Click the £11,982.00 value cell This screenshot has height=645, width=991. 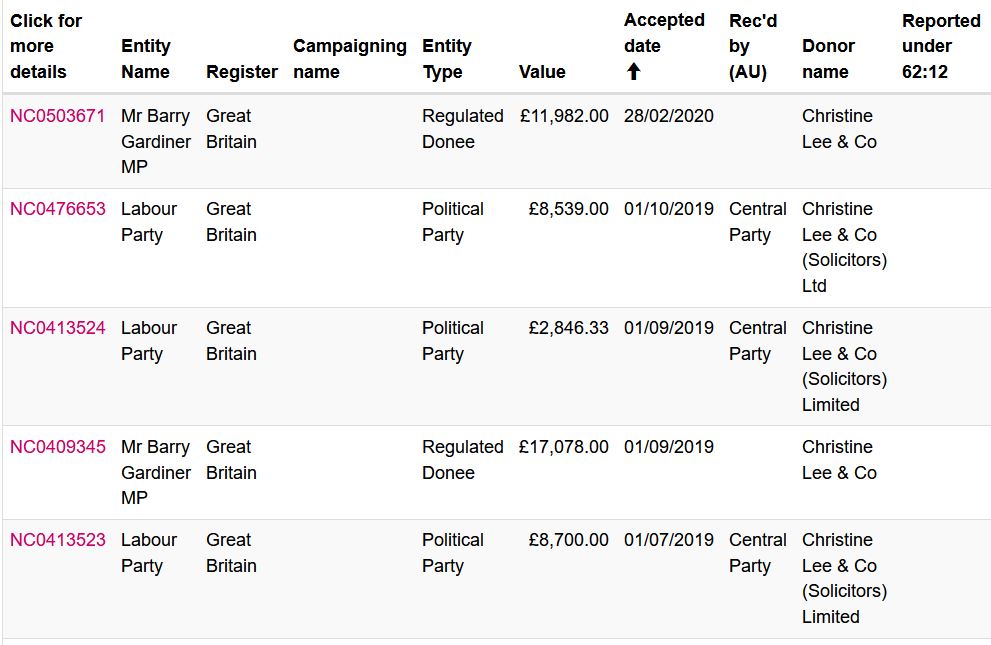click(564, 116)
